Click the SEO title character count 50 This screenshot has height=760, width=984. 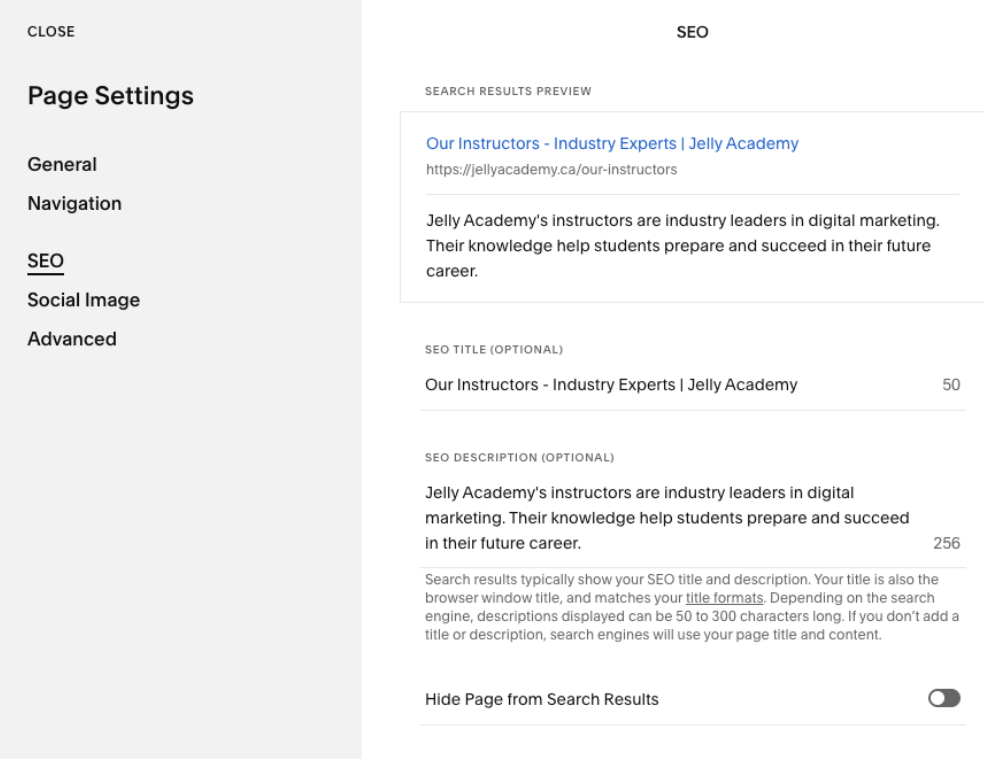pos(951,385)
